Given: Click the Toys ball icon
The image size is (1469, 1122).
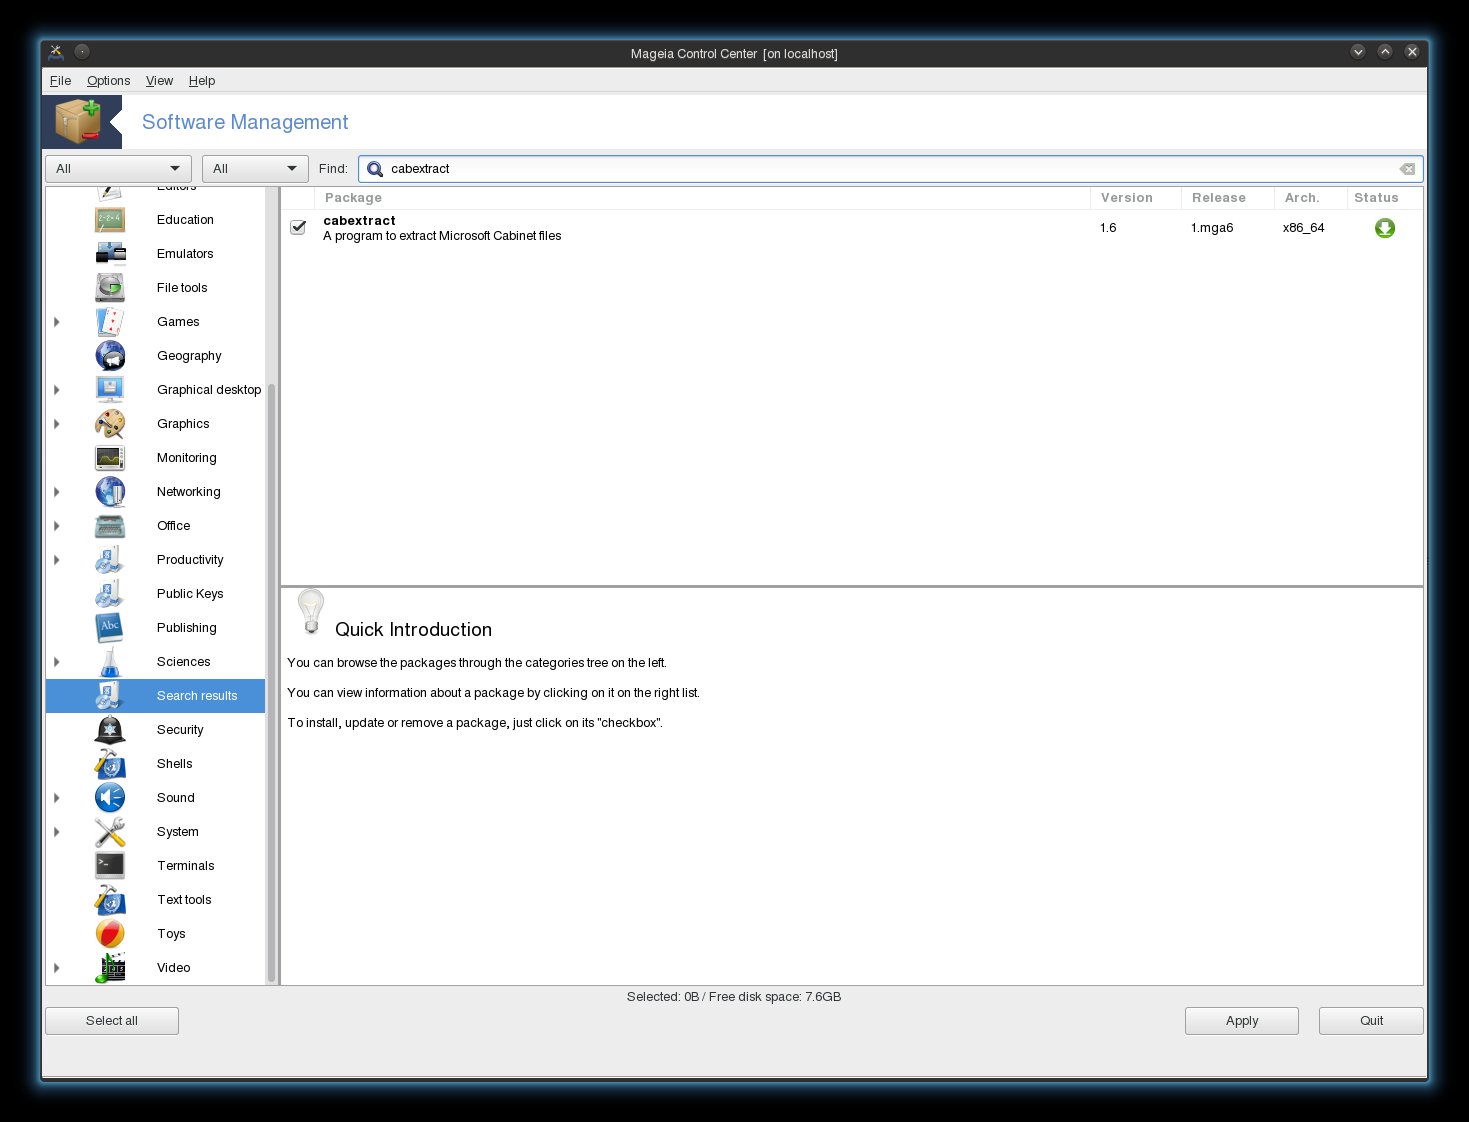Looking at the screenshot, I should click(x=110, y=934).
